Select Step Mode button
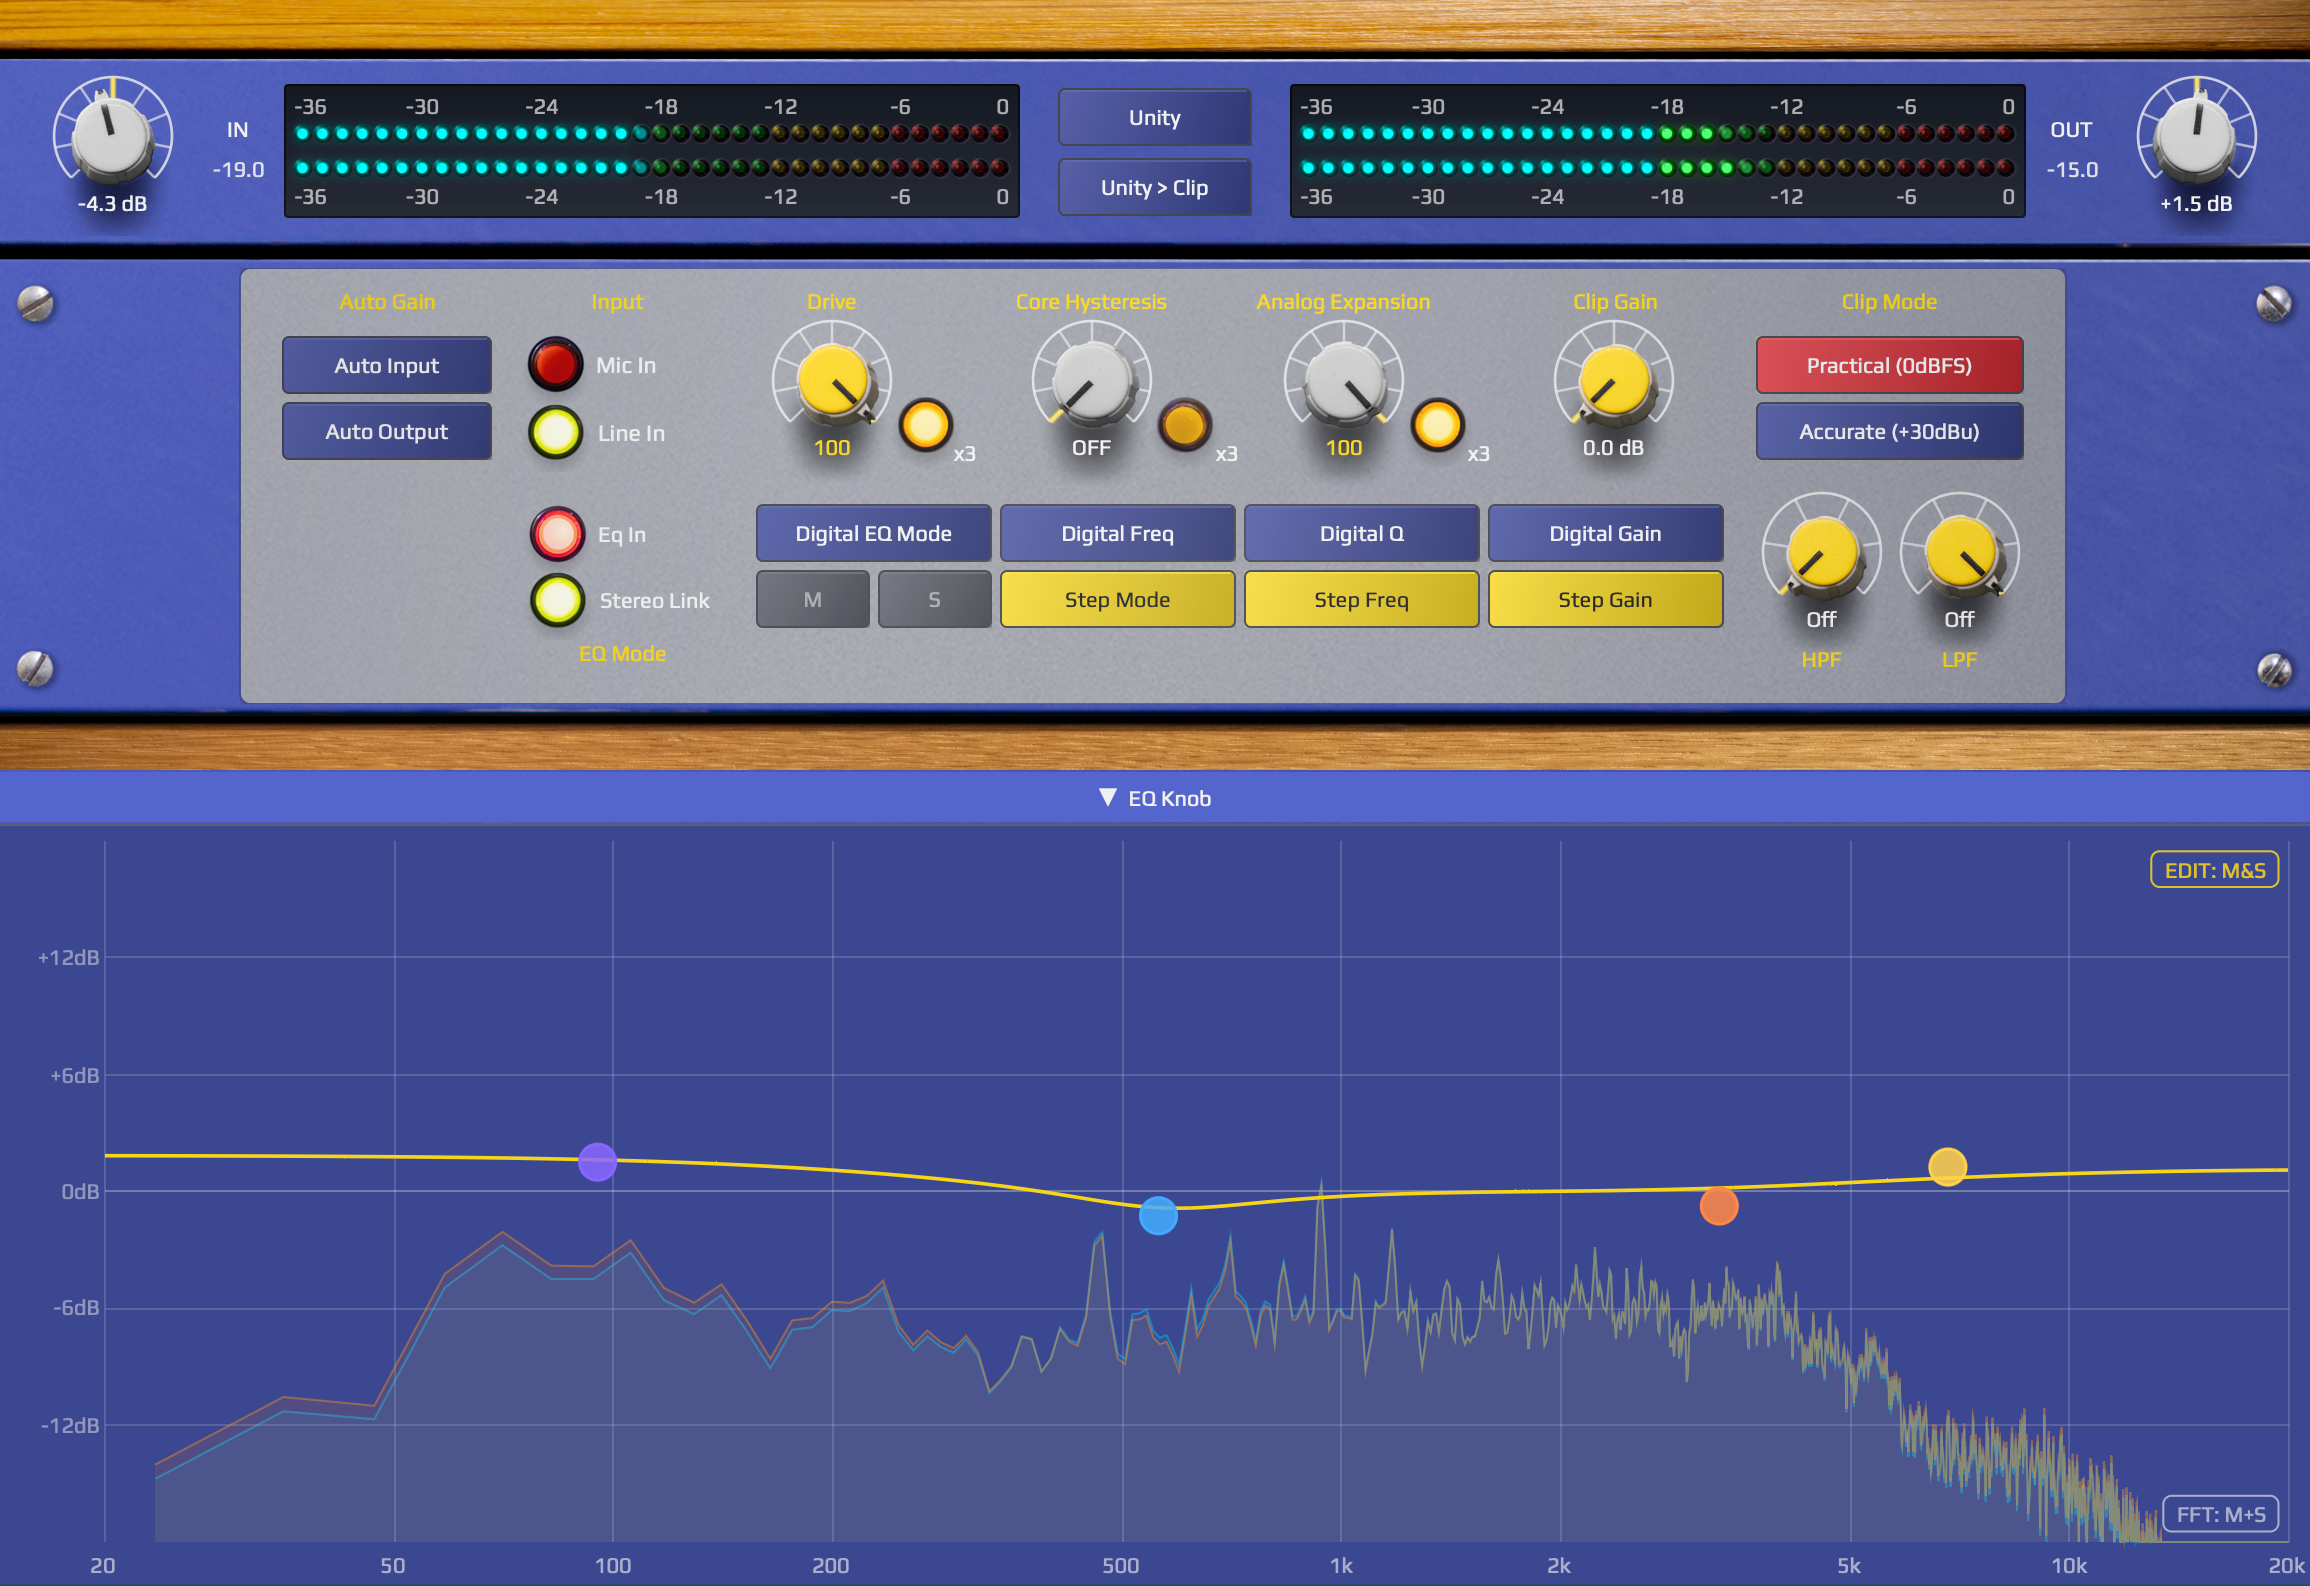This screenshot has width=2310, height=1586. (x=1118, y=600)
